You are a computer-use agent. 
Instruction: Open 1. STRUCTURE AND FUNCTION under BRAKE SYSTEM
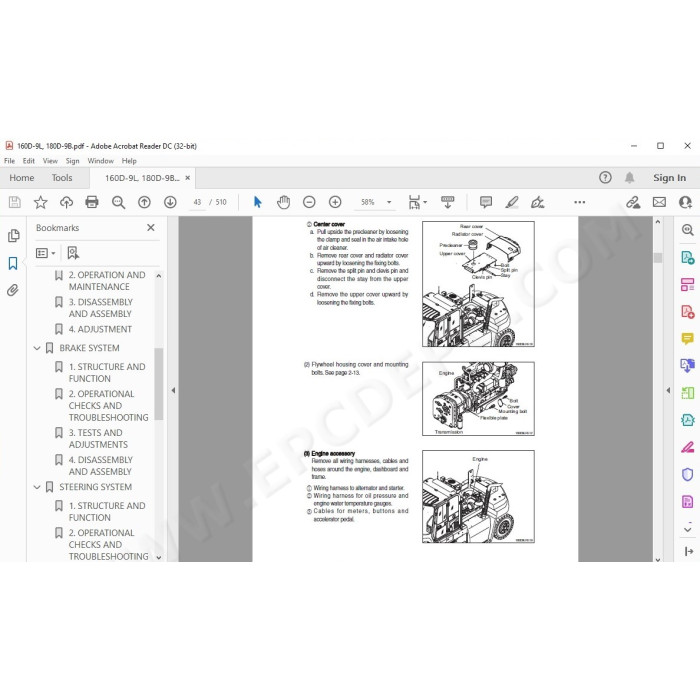click(x=107, y=373)
